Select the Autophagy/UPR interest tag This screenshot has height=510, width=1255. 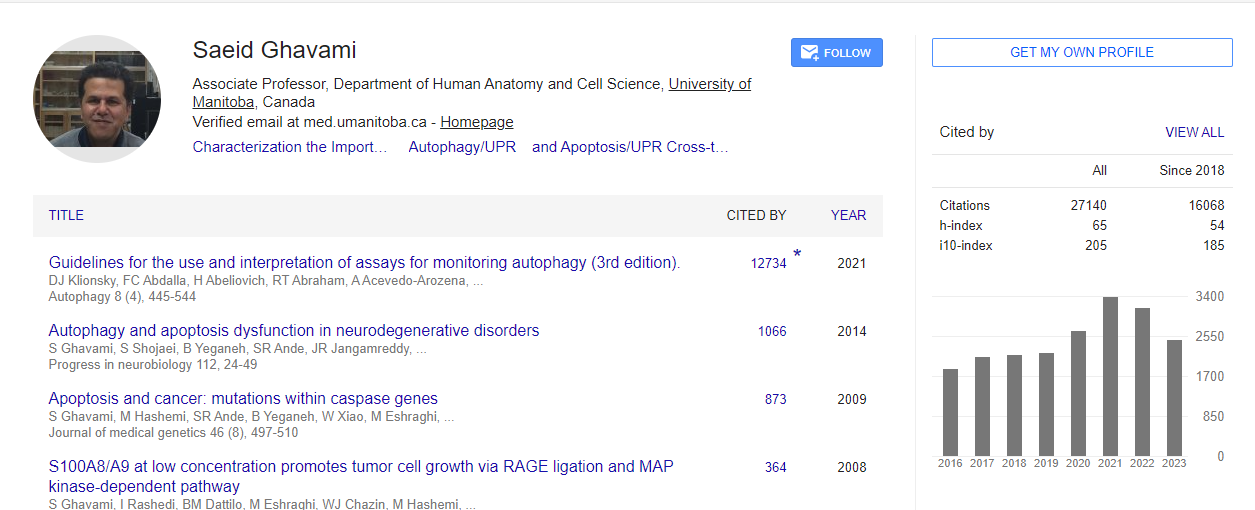(462, 147)
